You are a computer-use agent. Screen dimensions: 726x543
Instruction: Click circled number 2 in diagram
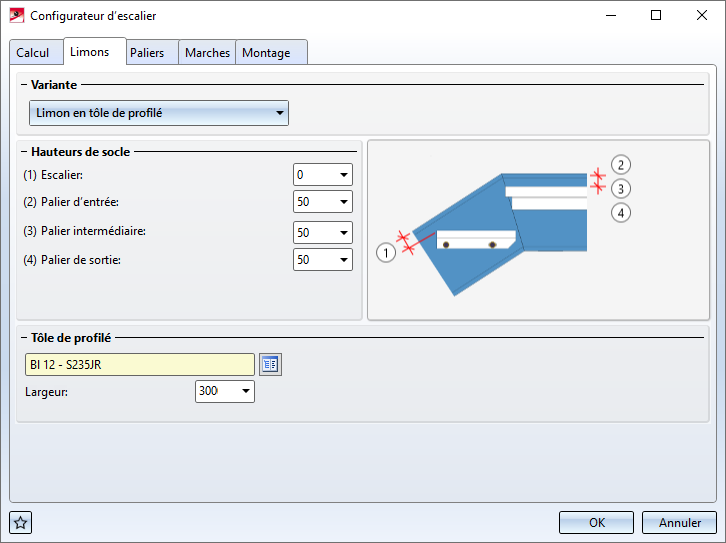coord(621,165)
